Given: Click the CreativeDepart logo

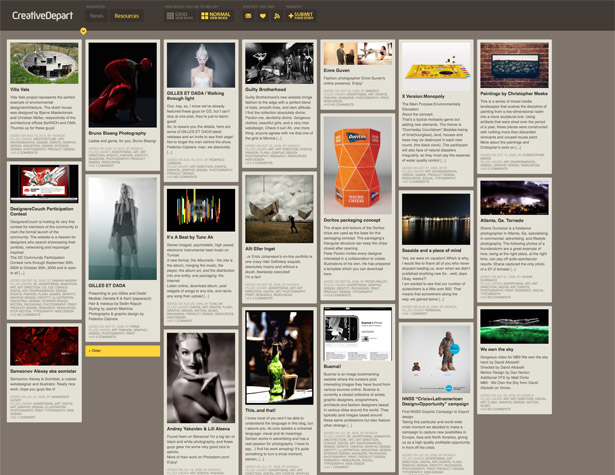Looking at the screenshot, I should (42, 16).
